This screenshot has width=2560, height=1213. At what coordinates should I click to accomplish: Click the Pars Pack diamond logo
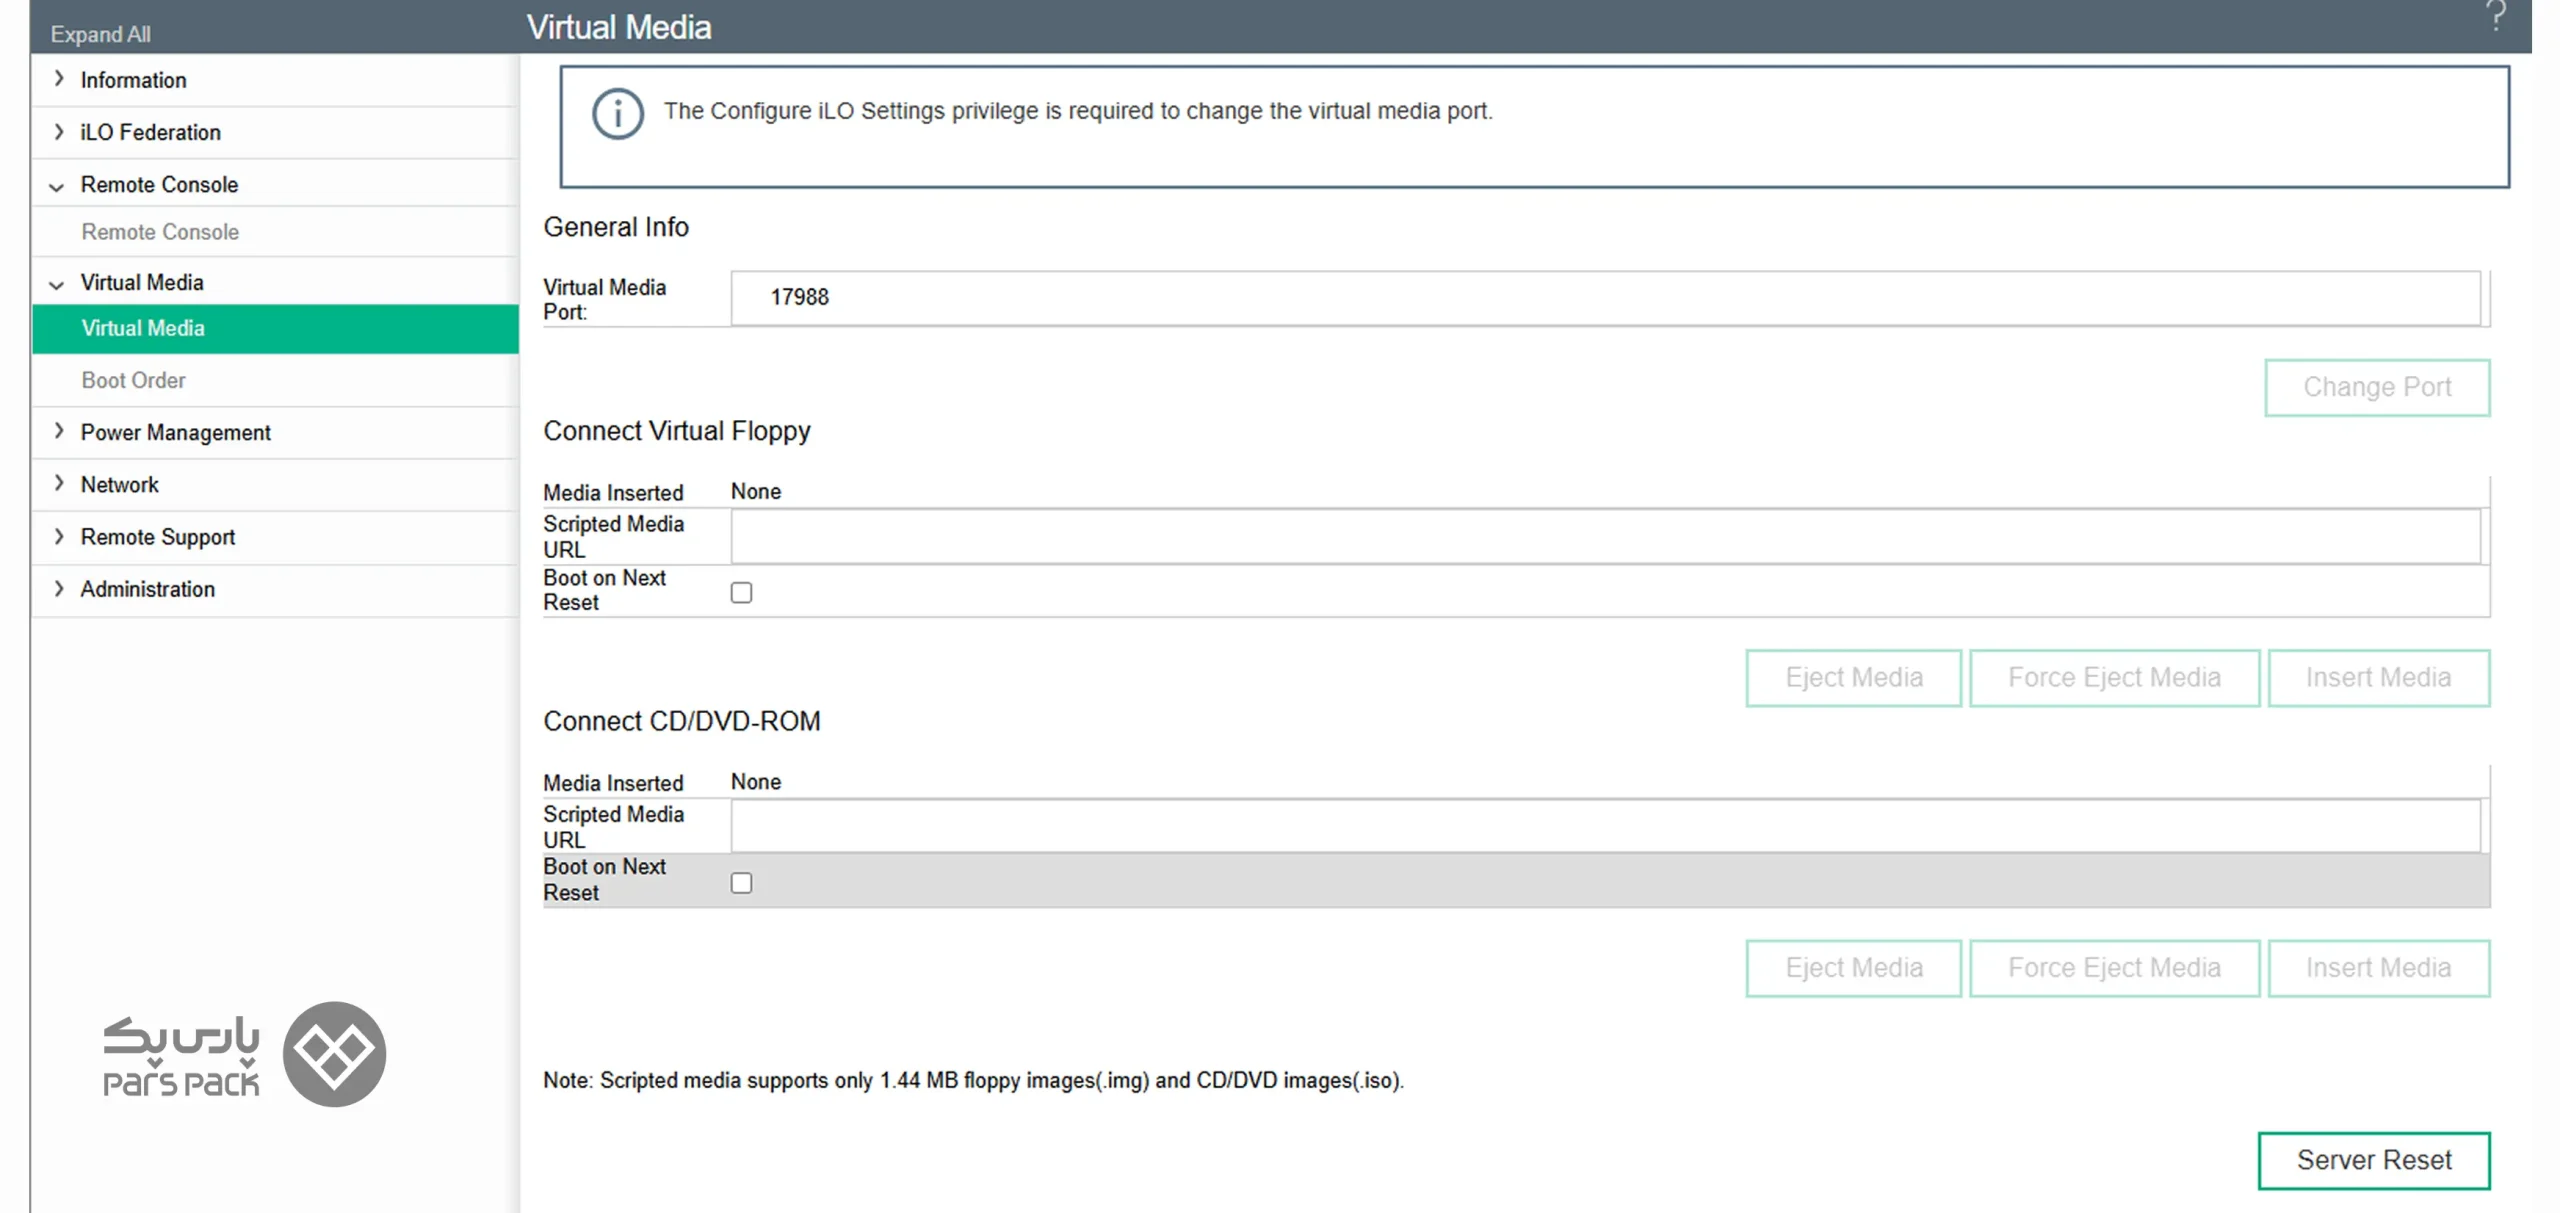[x=334, y=1054]
